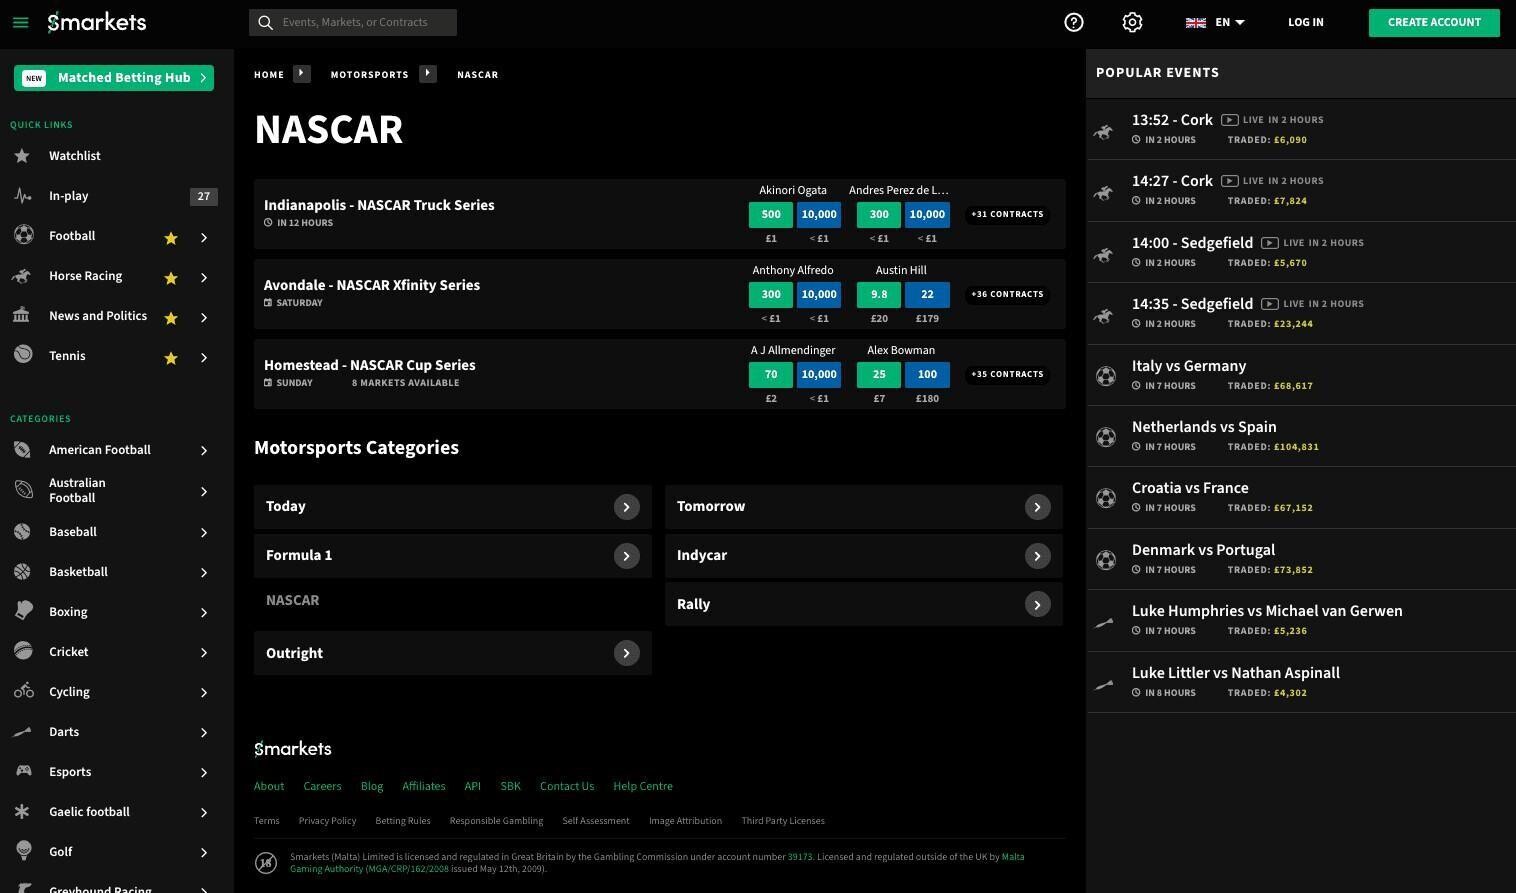Open the settings gear icon
1516x893 pixels.
[x=1132, y=22]
